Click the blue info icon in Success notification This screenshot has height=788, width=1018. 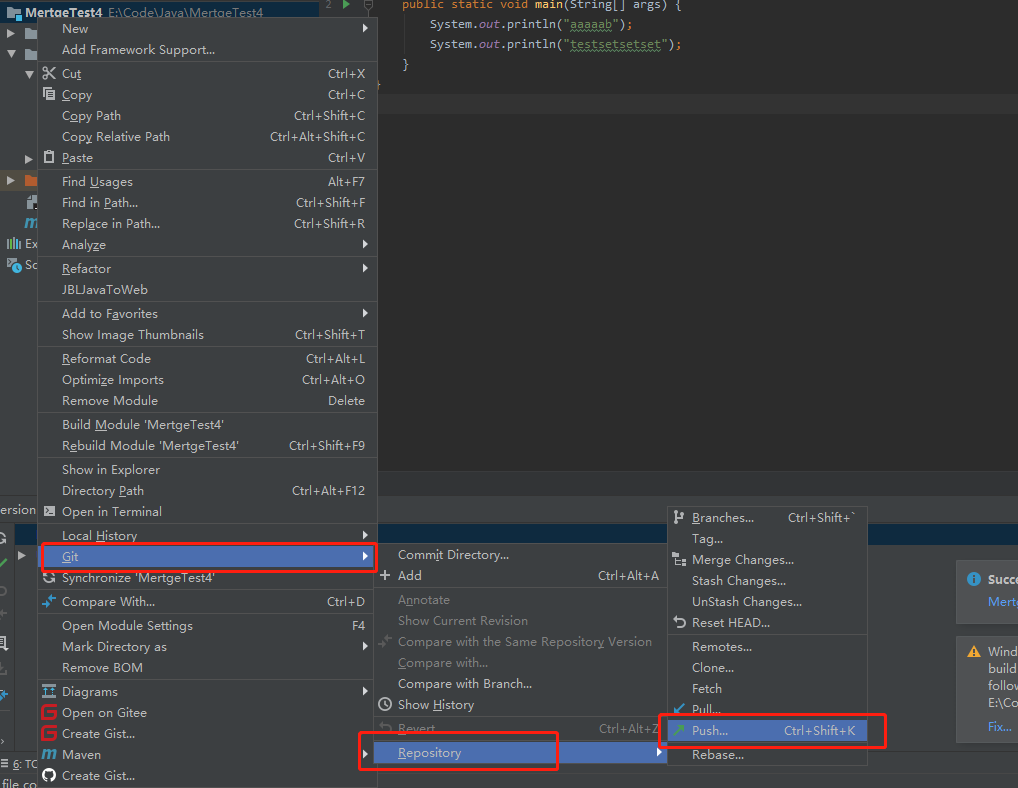point(974,579)
